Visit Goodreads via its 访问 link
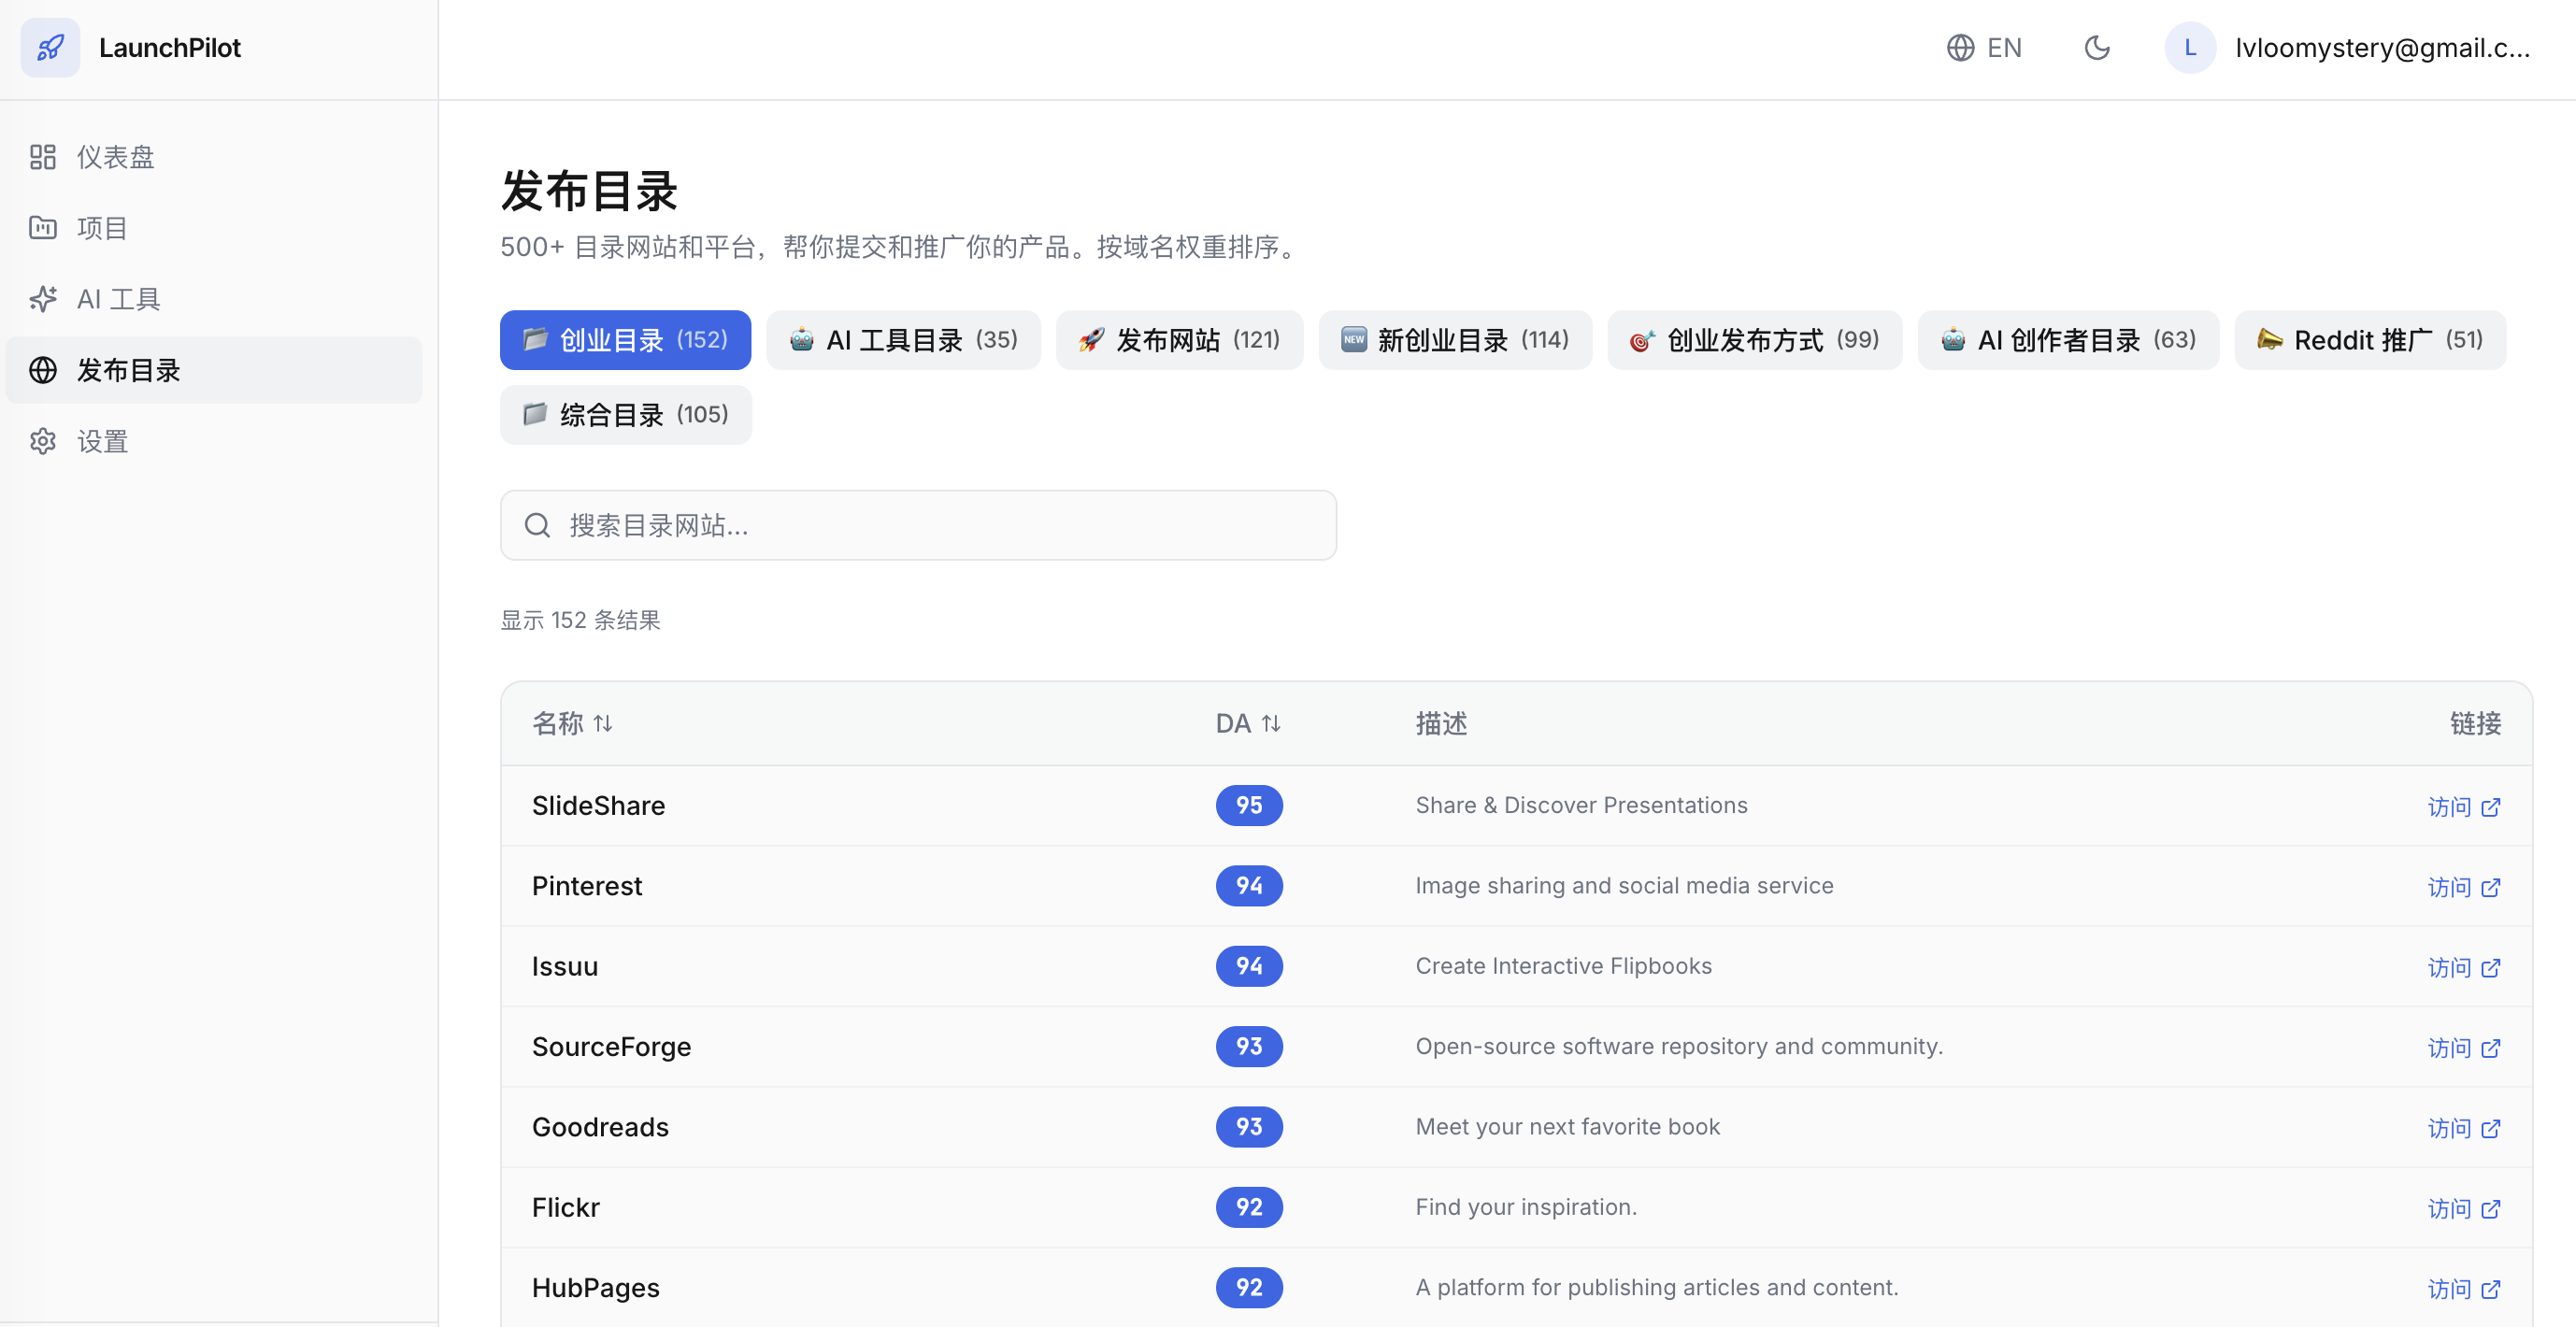The image size is (2576, 1327). click(2464, 1128)
